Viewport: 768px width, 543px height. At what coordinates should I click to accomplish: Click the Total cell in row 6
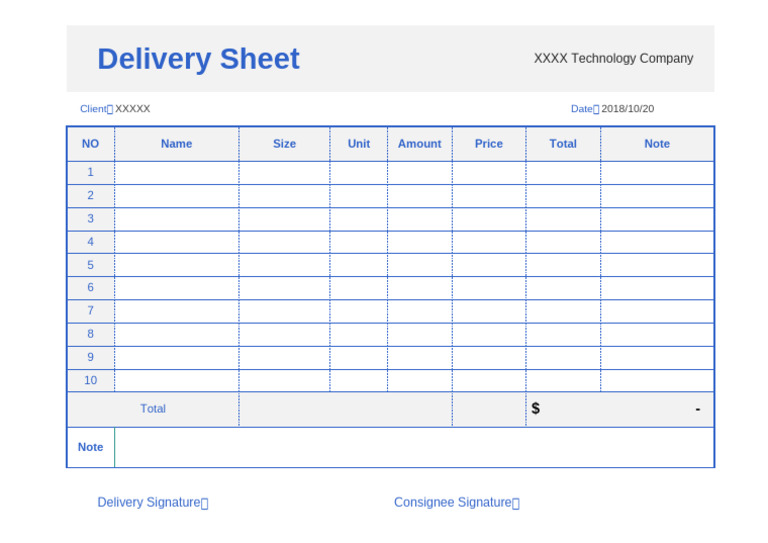563,288
